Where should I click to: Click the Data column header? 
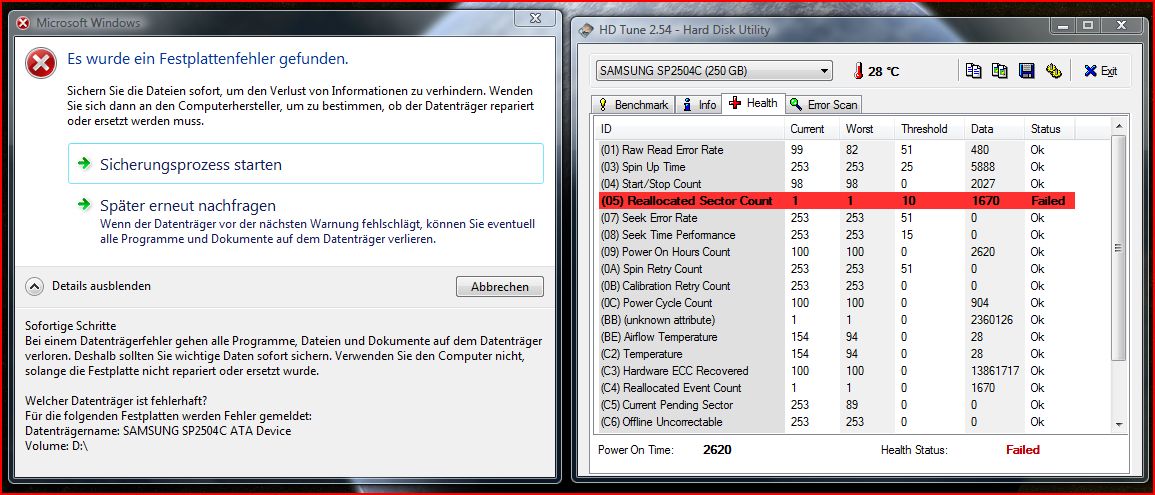pyautogui.click(x=994, y=129)
